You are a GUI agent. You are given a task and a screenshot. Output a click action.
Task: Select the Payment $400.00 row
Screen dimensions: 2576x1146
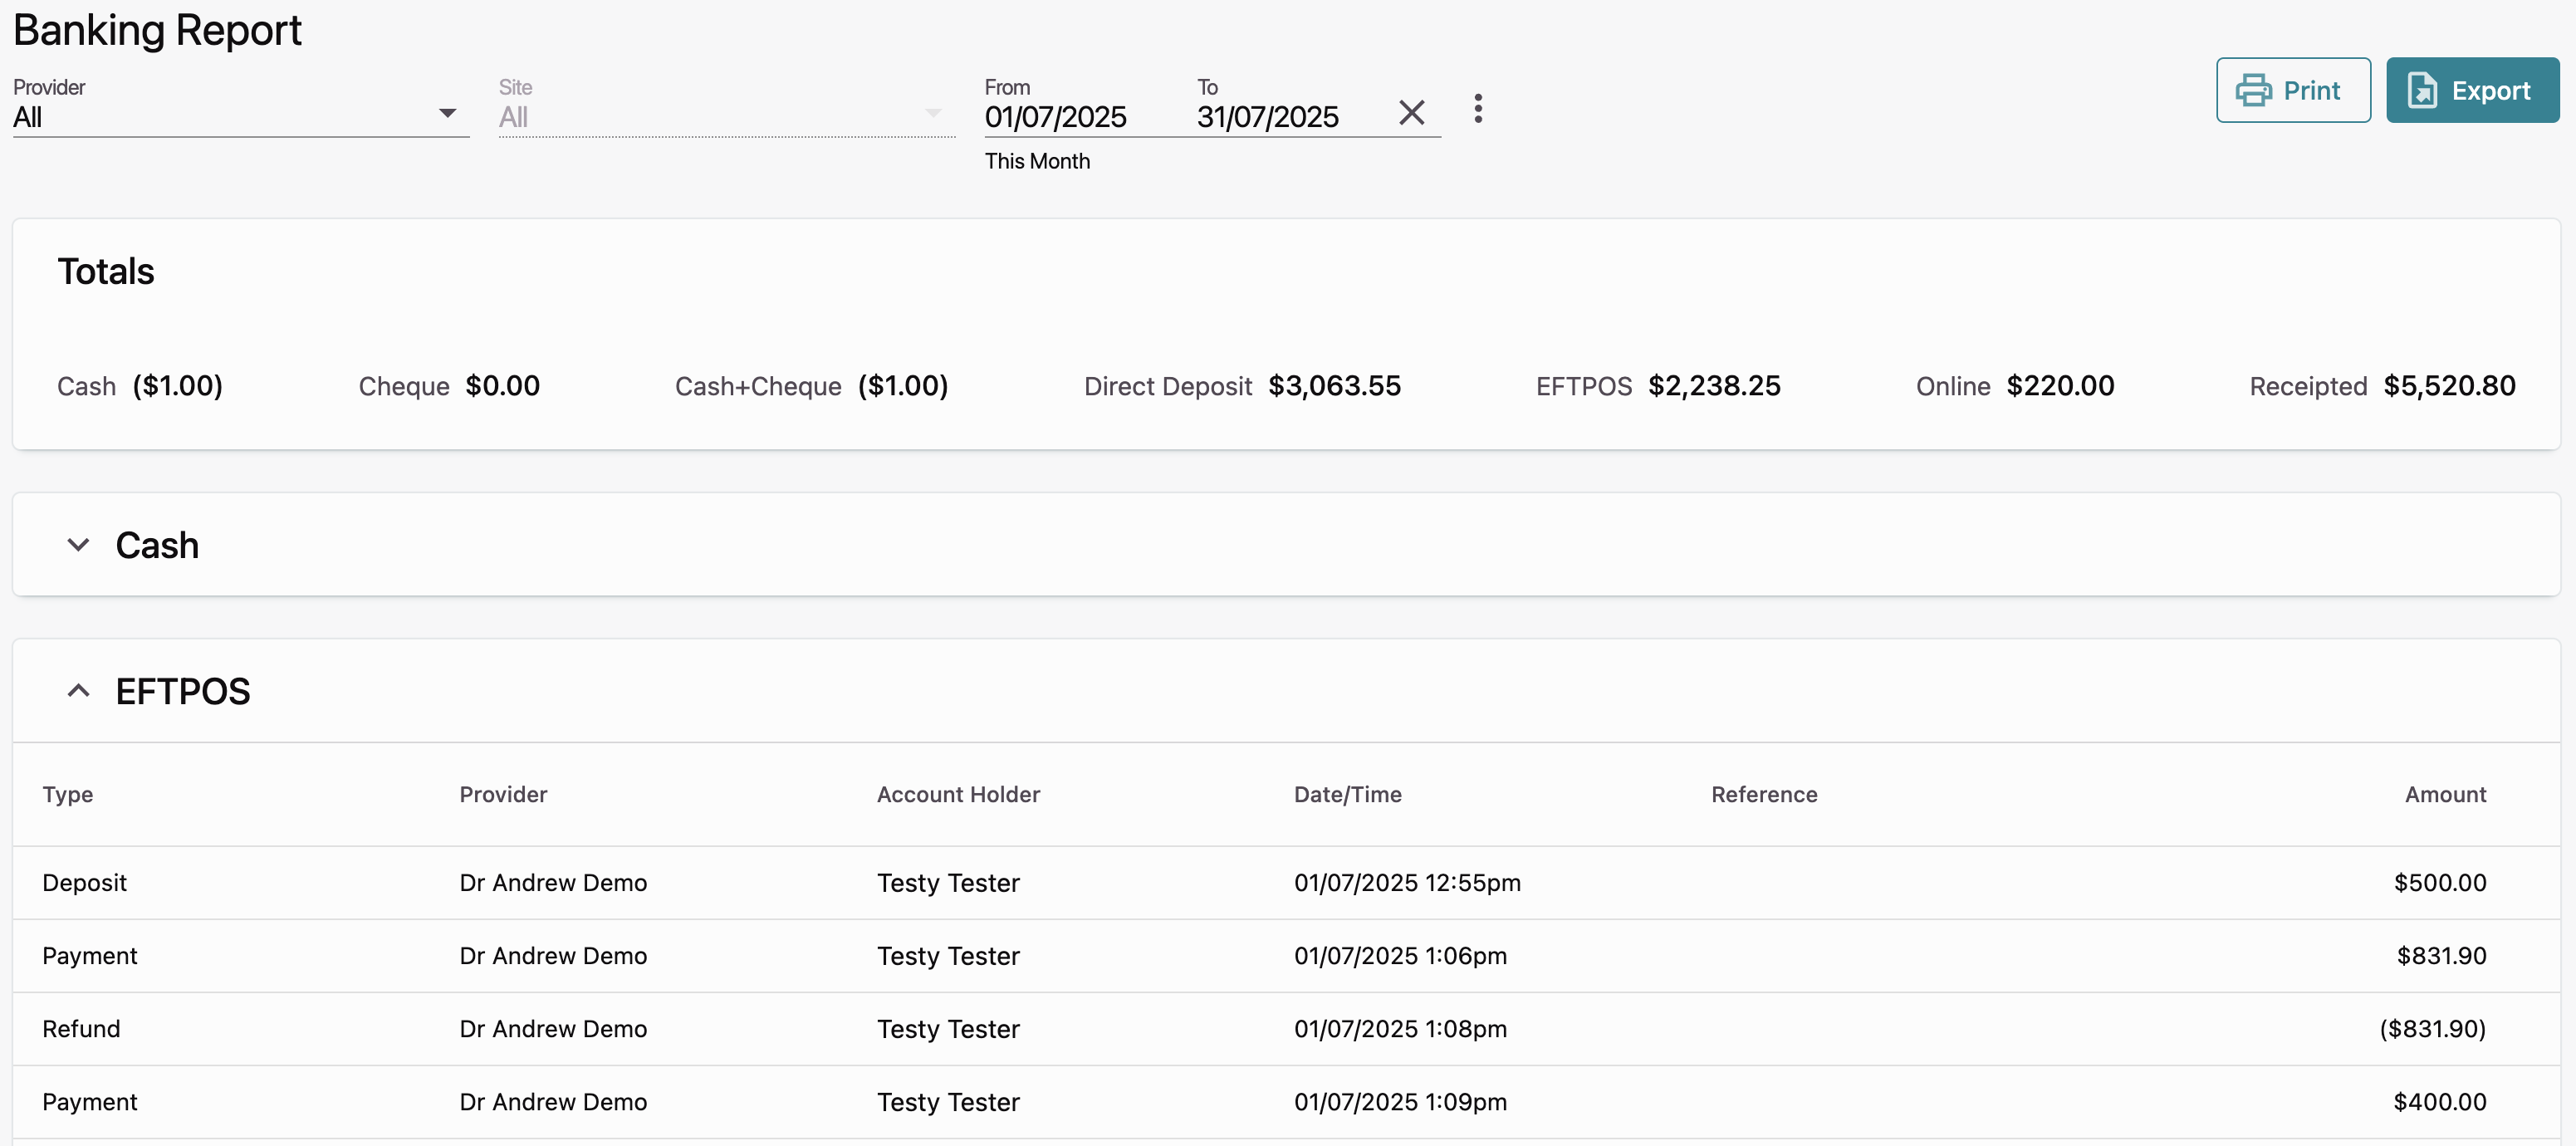pyautogui.click(x=1286, y=1101)
